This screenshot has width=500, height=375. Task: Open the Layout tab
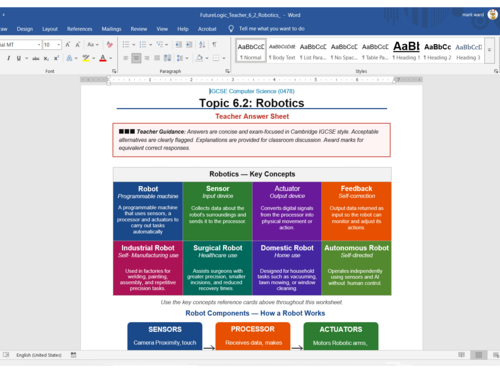[50, 29]
